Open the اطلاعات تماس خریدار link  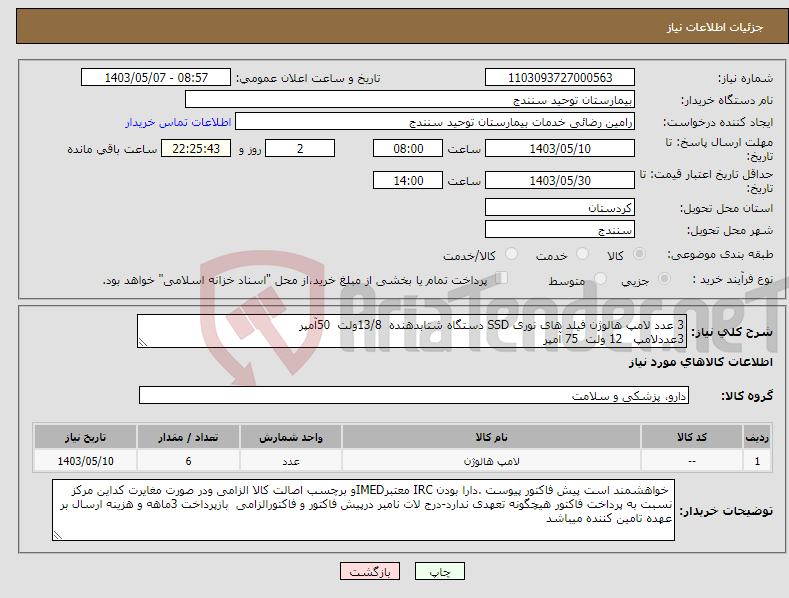(178, 122)
